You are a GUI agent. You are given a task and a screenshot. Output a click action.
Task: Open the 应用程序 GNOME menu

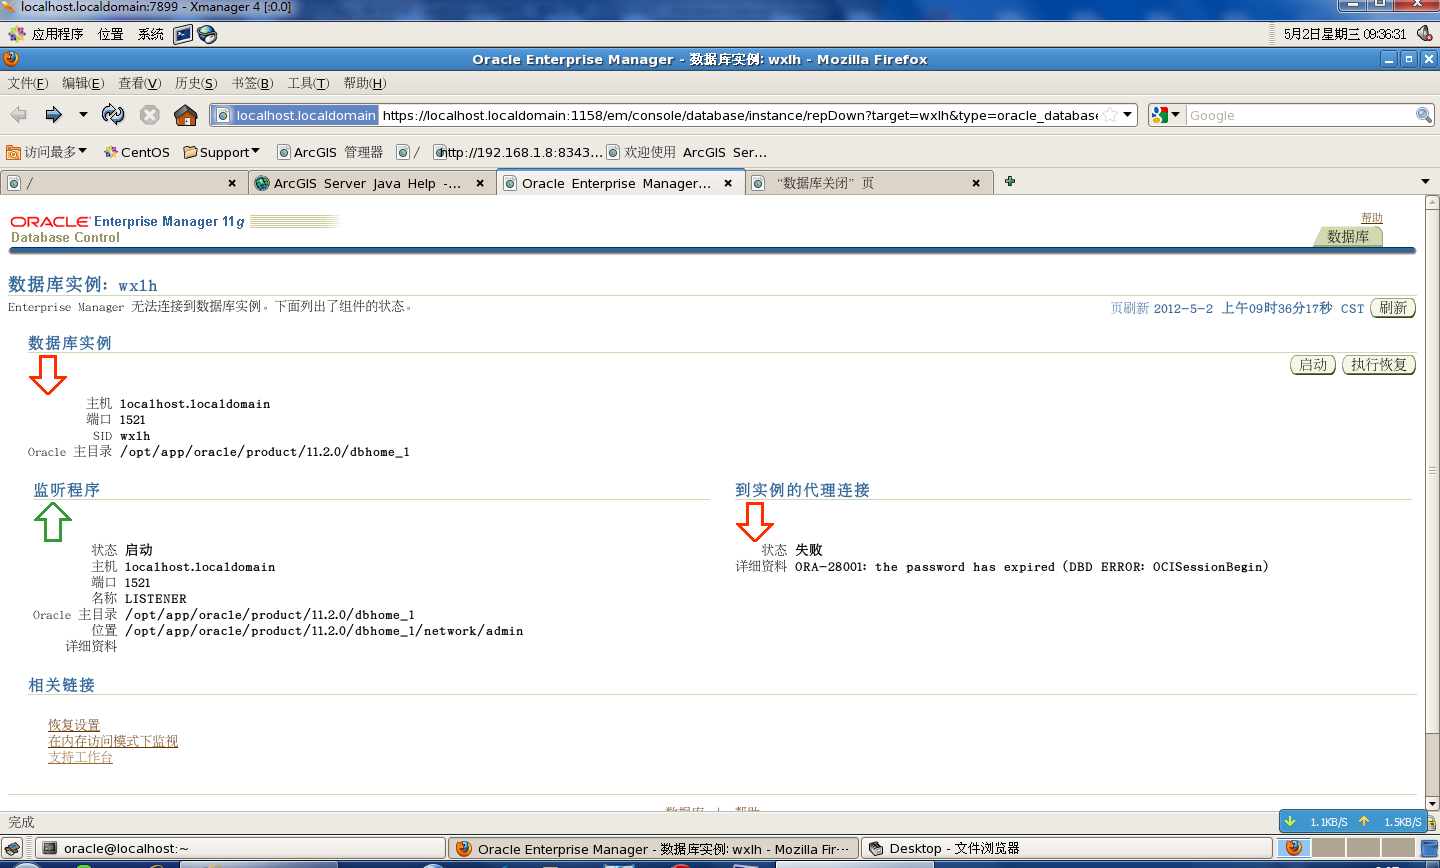[x=46, y=34]
